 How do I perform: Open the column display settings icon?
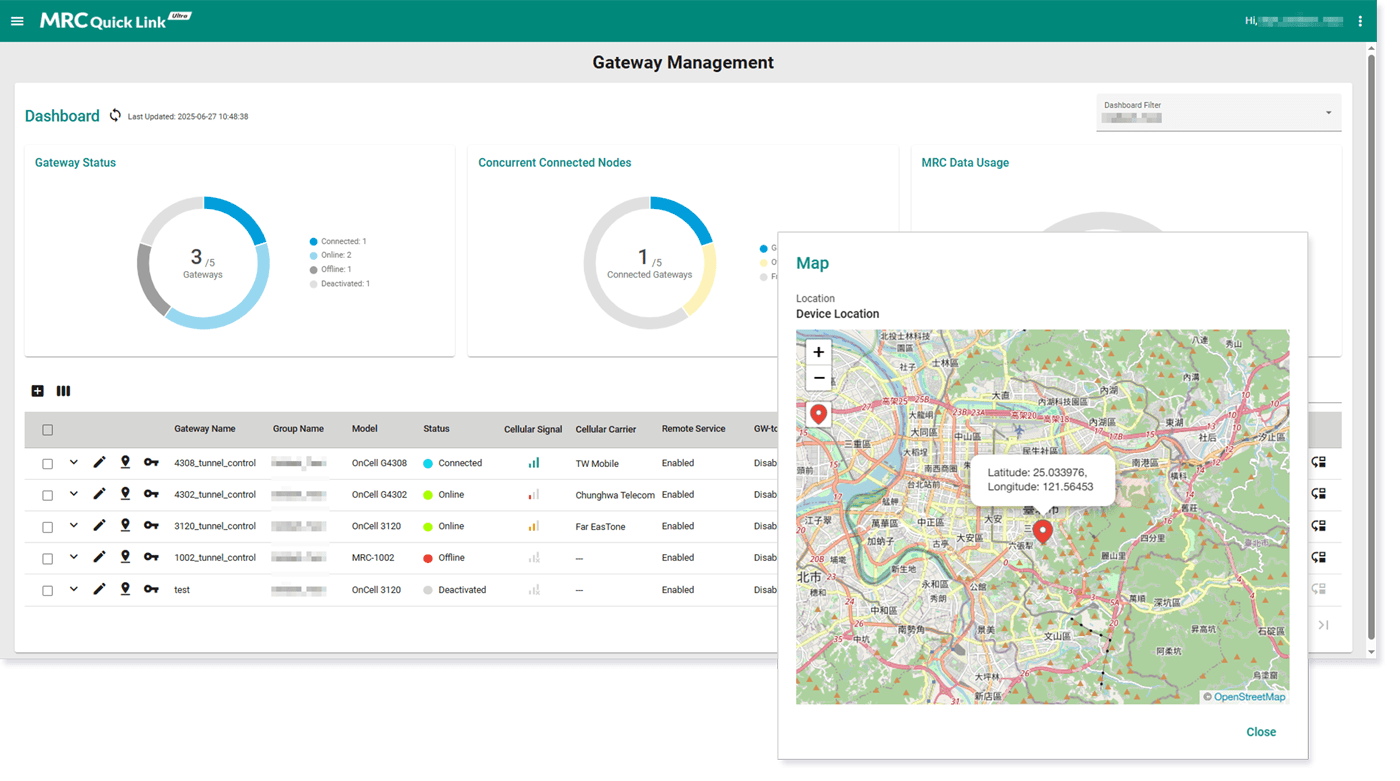point(63,391)
